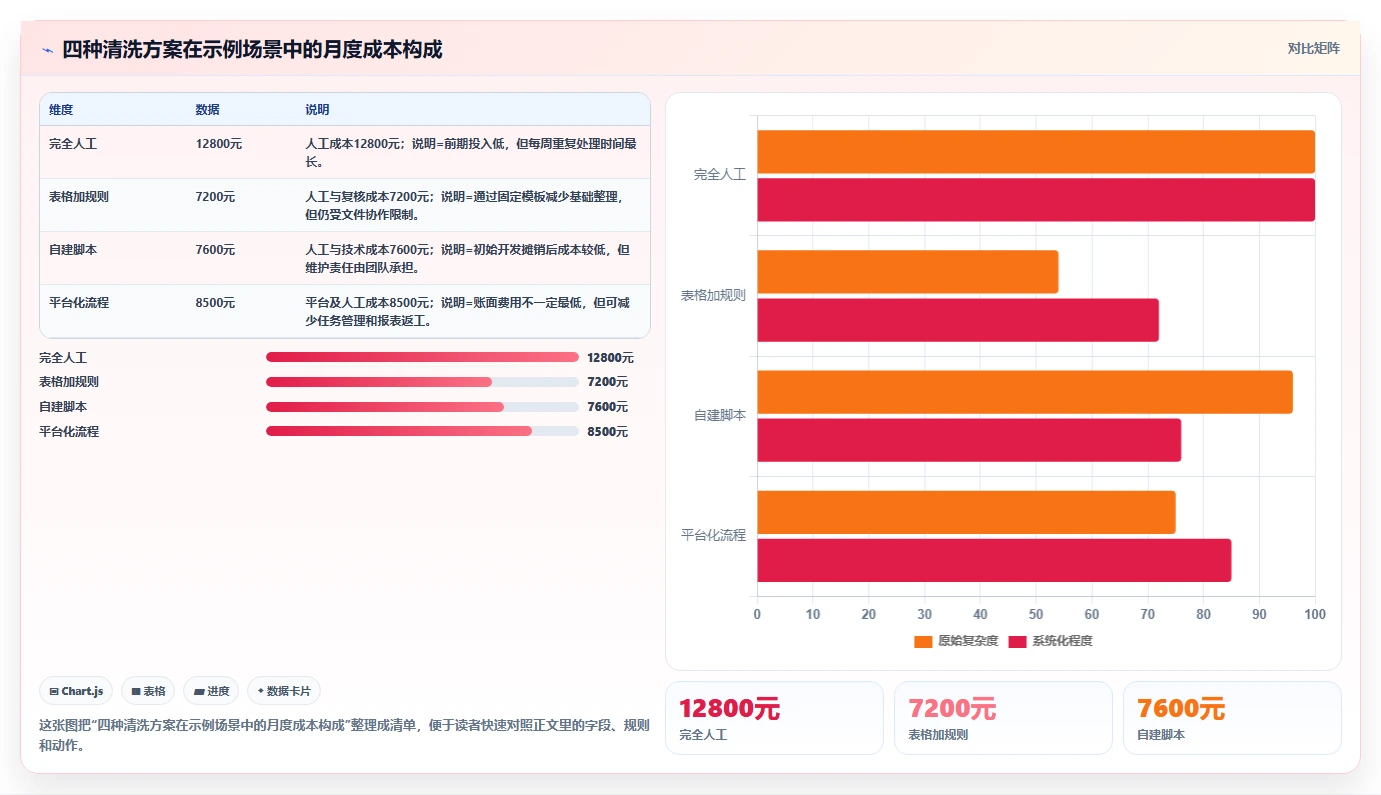Select the 表格加规则 table row name

pyautogui.click(x=79, y=197)
